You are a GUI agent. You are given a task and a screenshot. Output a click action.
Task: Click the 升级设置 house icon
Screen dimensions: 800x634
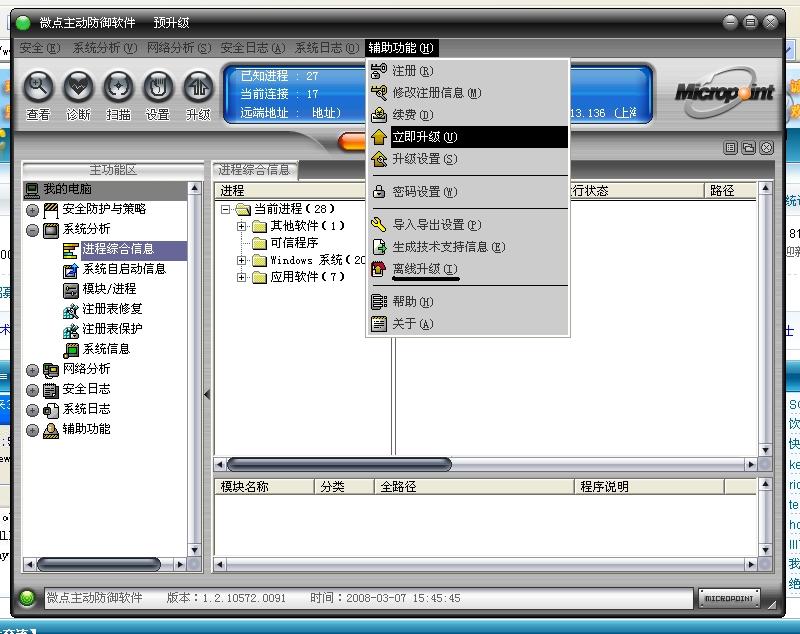(379, 159)
